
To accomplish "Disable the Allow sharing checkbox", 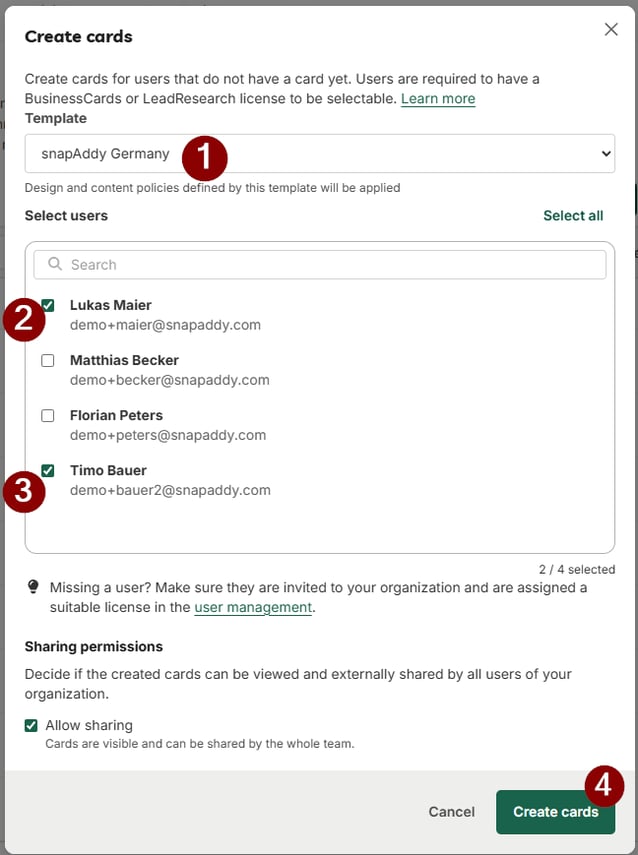I will [31, 725].
